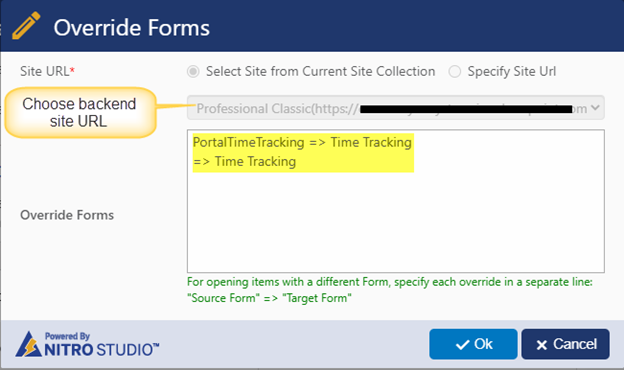Click the checkmark icon on Ok button
624x370 pixels.
click(462, 345)
